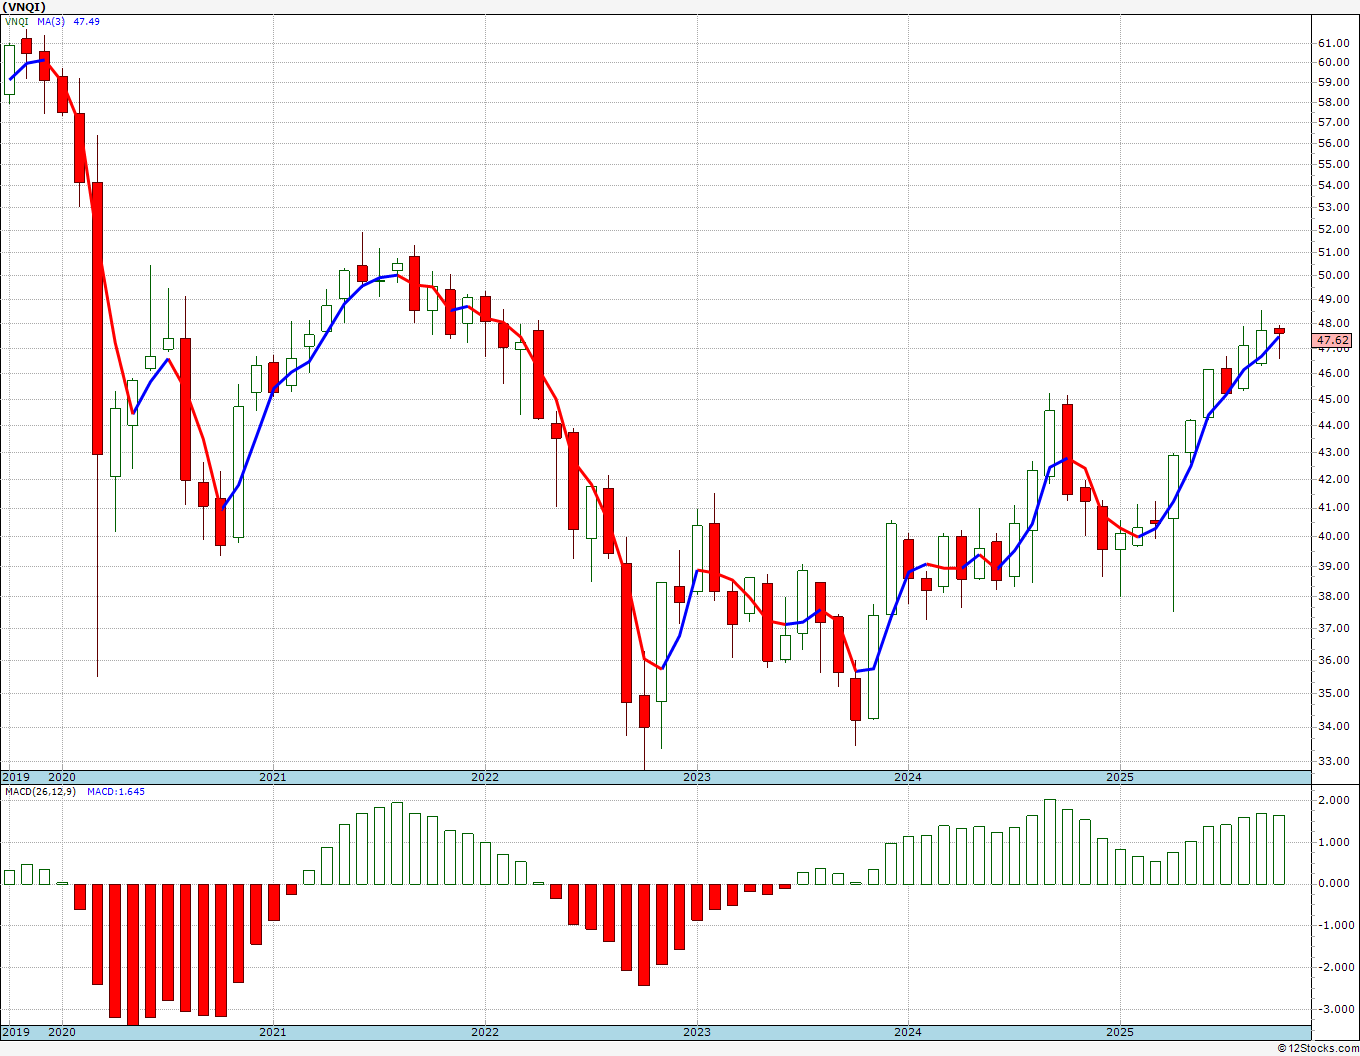Select 2020 on the price chart time axis
Screen dimensions: 1360x1056
(62, 777)
